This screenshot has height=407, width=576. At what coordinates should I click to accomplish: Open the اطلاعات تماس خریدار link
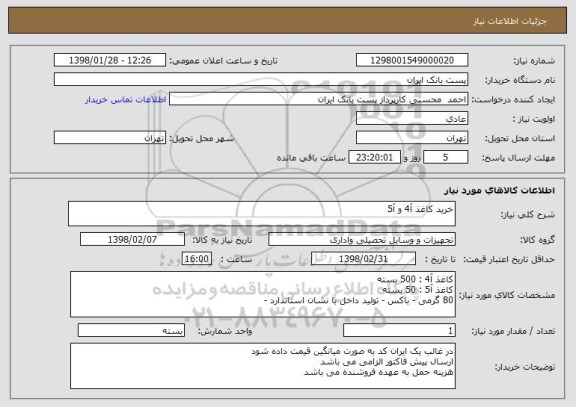click(x=126, y=100)
